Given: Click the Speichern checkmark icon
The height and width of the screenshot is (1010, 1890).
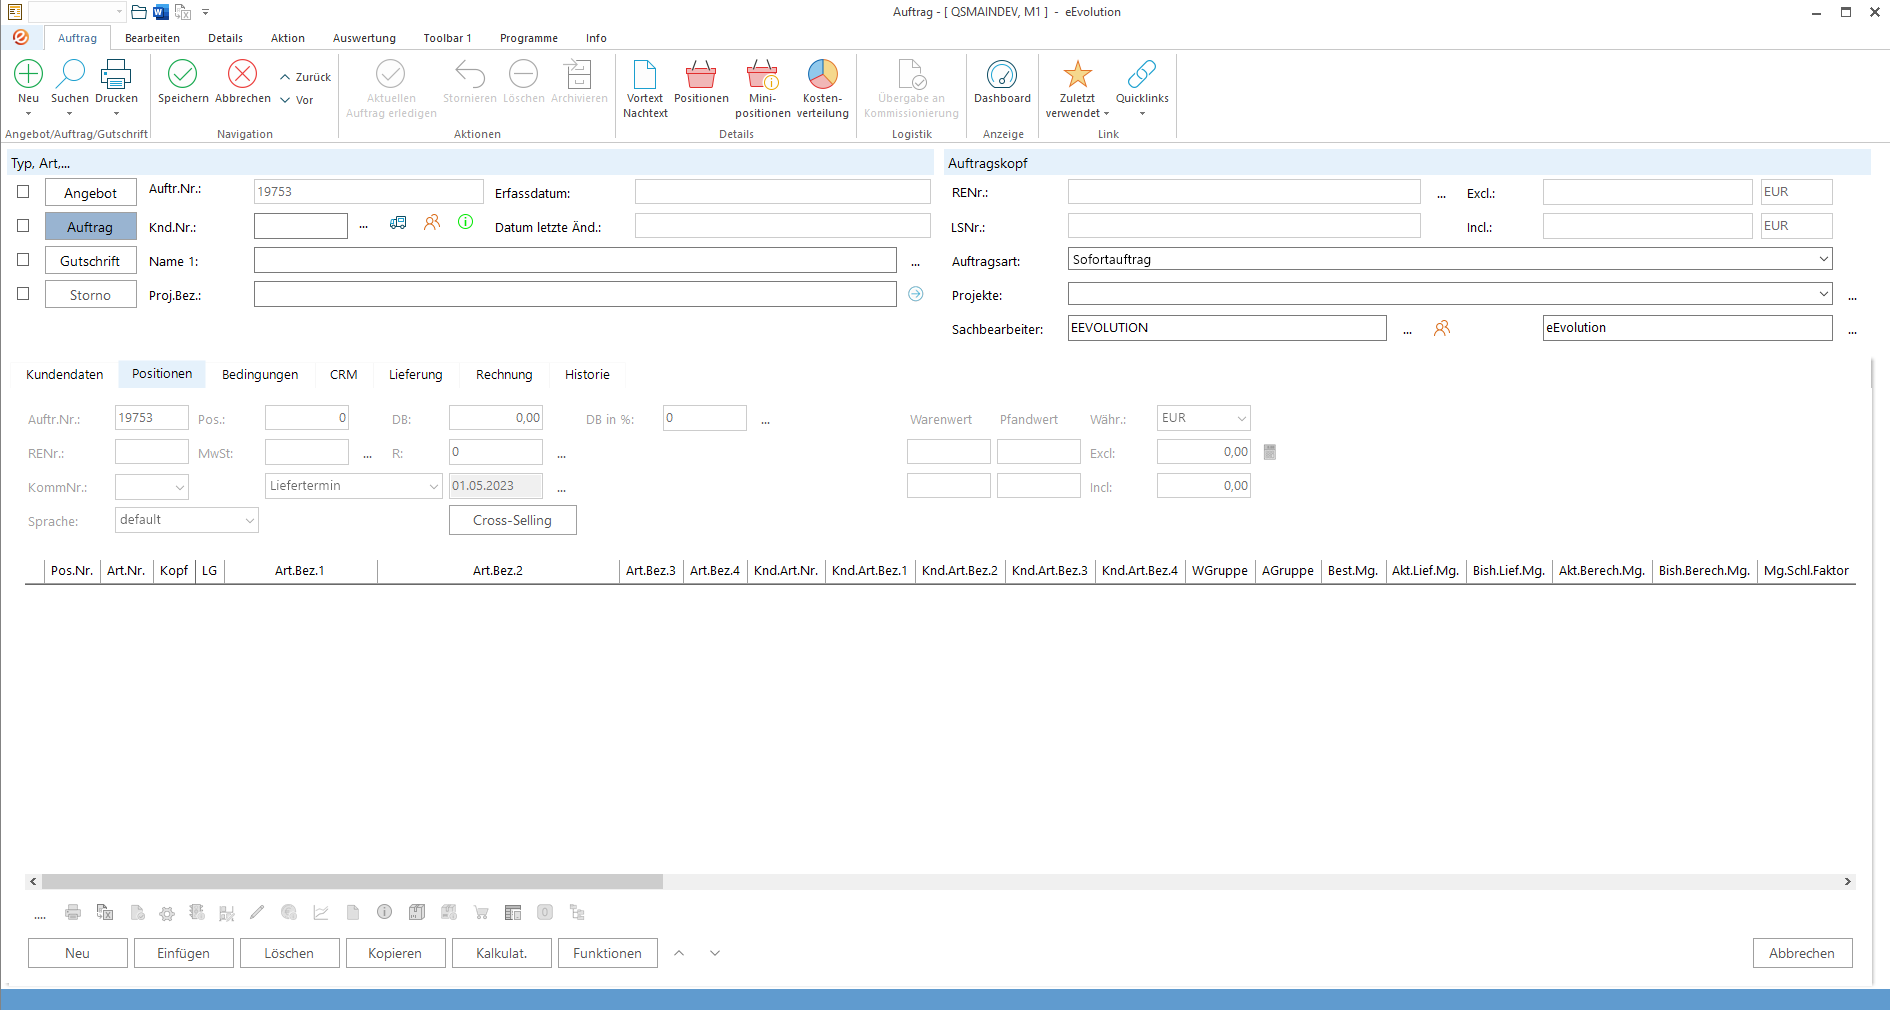Looking at the screenshot, I should [x=183, y=74].
